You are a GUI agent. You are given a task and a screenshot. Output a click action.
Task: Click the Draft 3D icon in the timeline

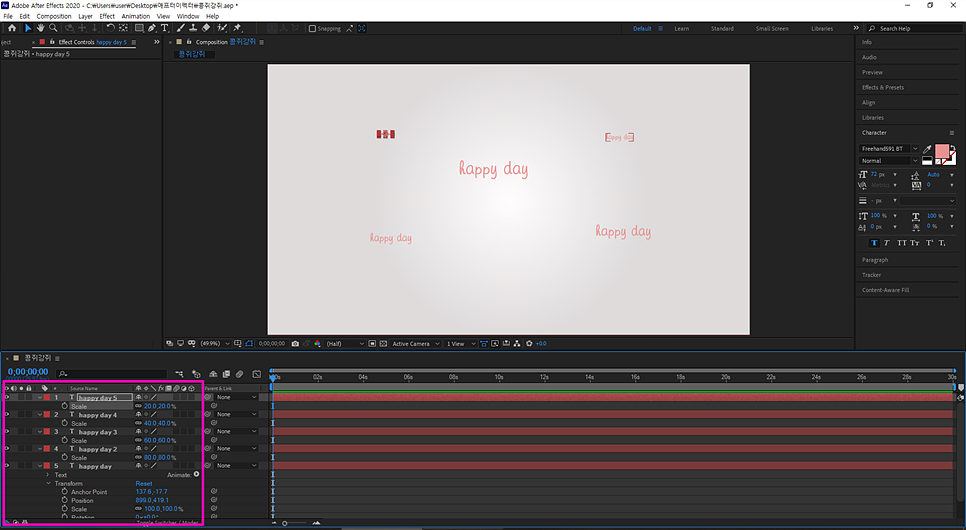(x=197, y=374)
